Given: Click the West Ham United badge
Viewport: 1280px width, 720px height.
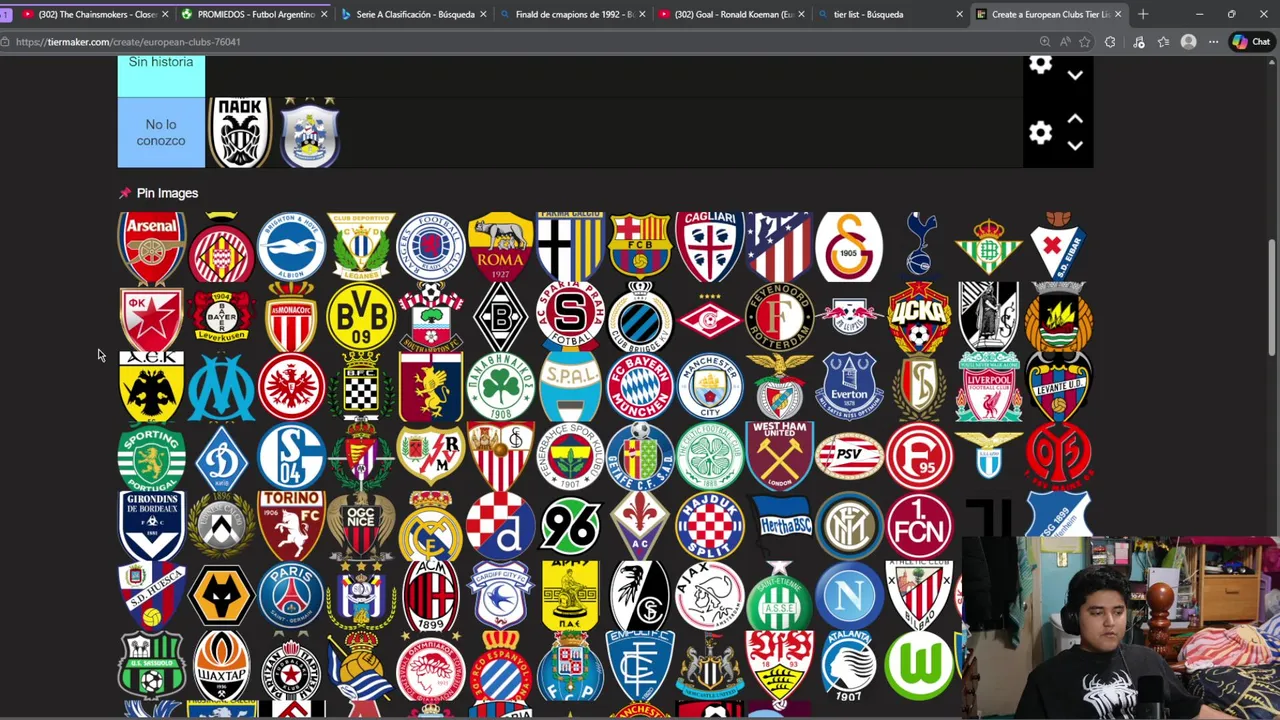Looking at the screenshot, I should (779, 457).
